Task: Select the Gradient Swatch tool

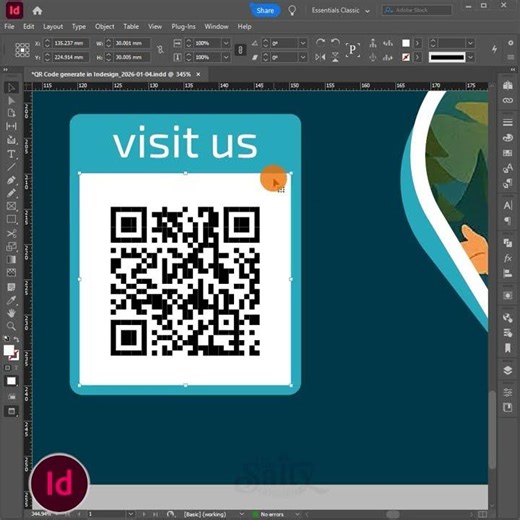Action: pos(11,260)
